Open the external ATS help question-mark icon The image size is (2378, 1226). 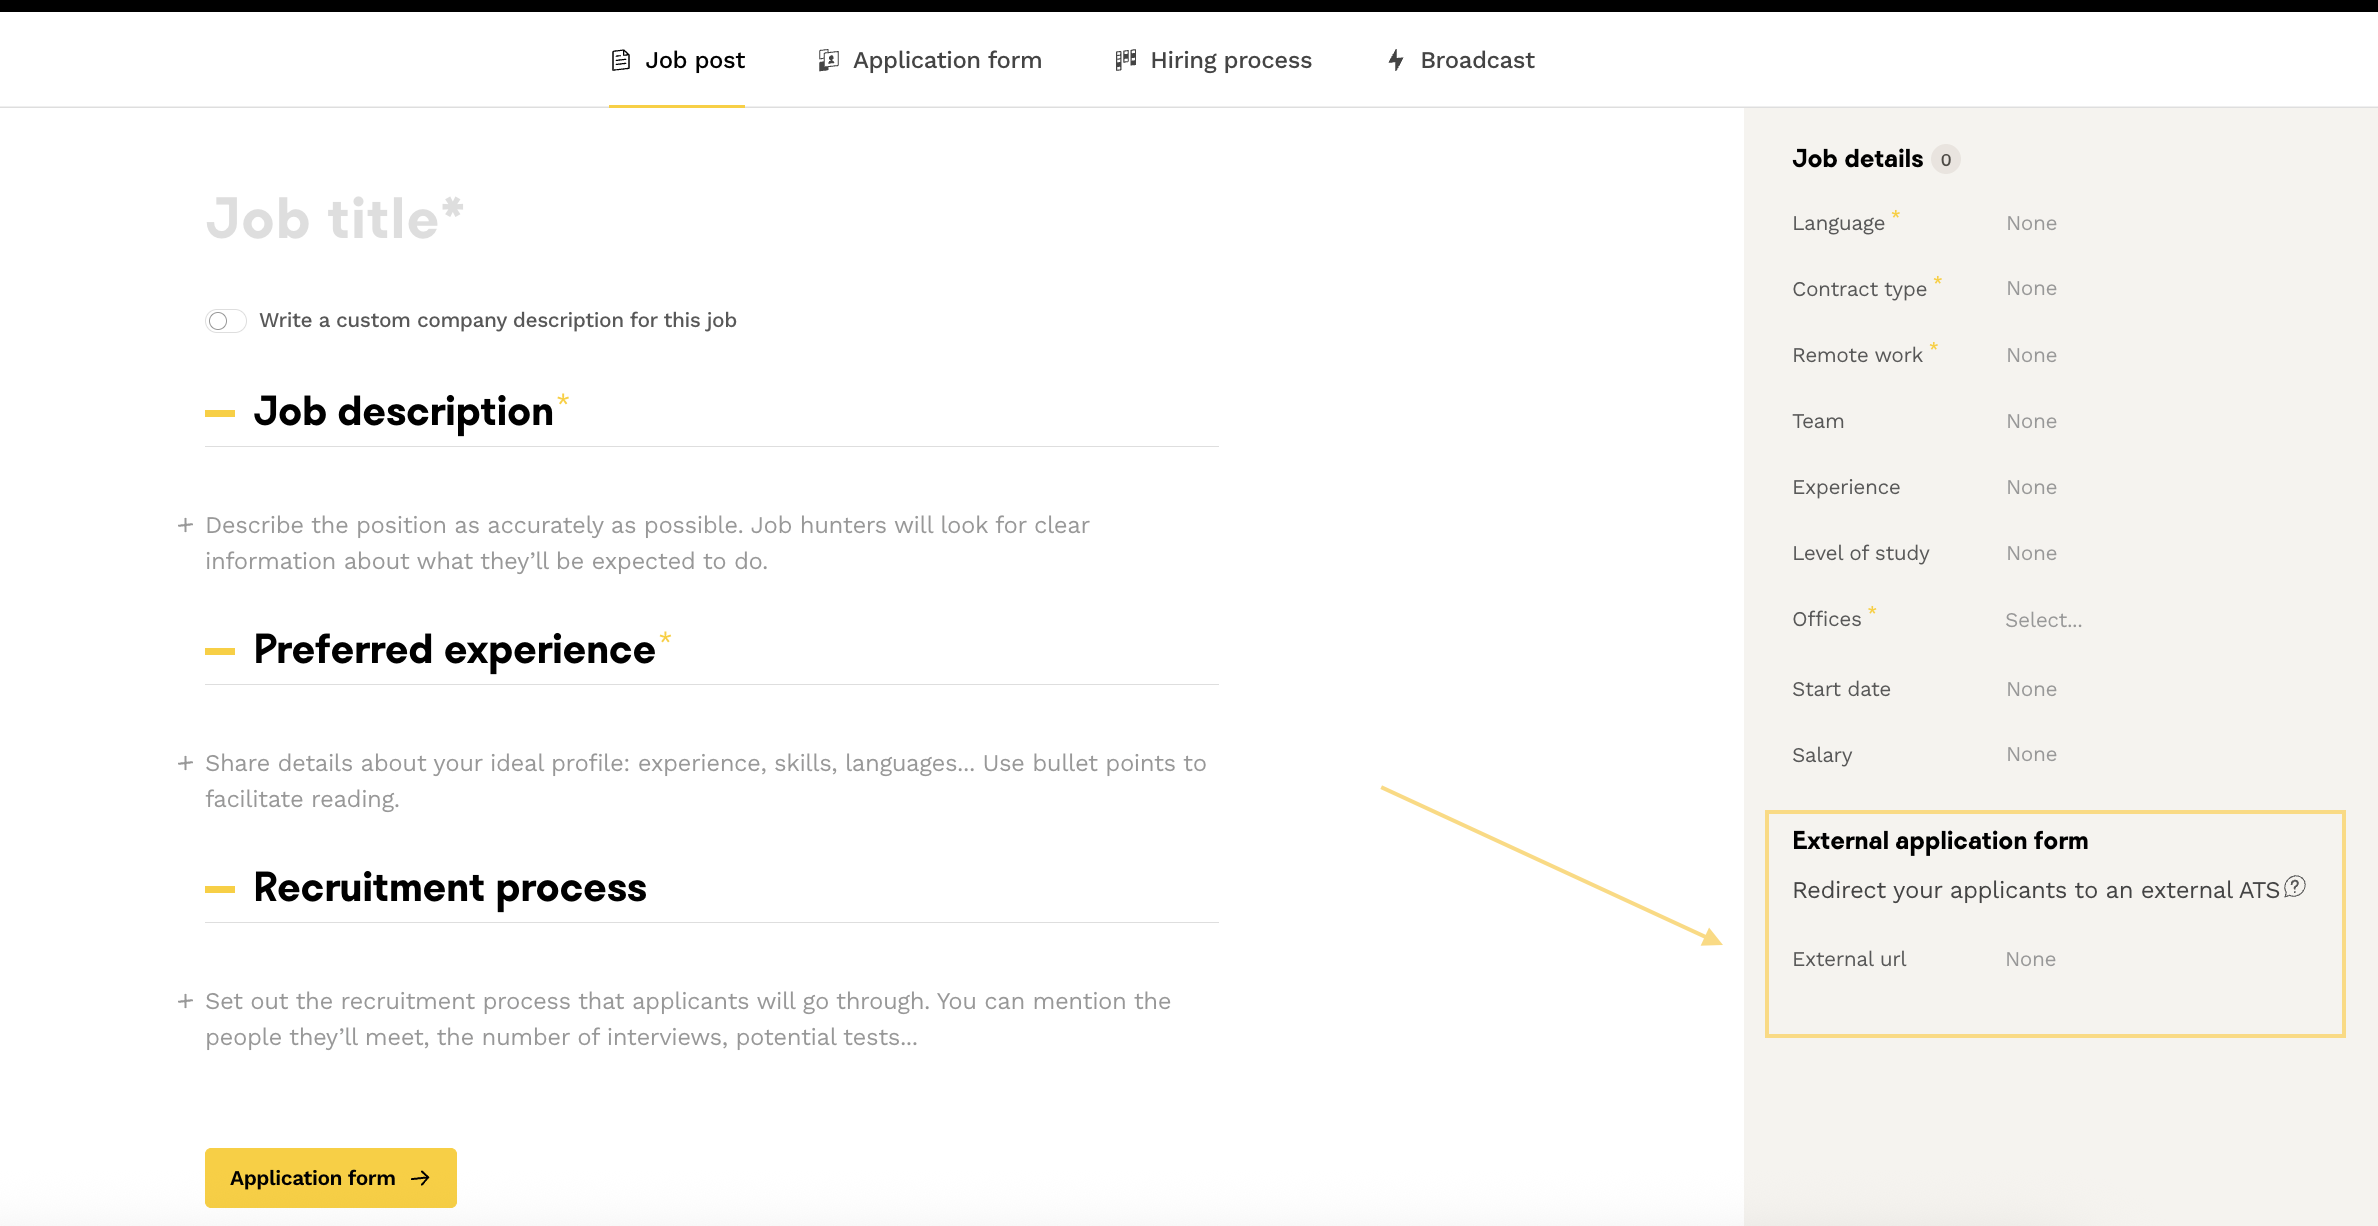click(x=2296, y=886)
